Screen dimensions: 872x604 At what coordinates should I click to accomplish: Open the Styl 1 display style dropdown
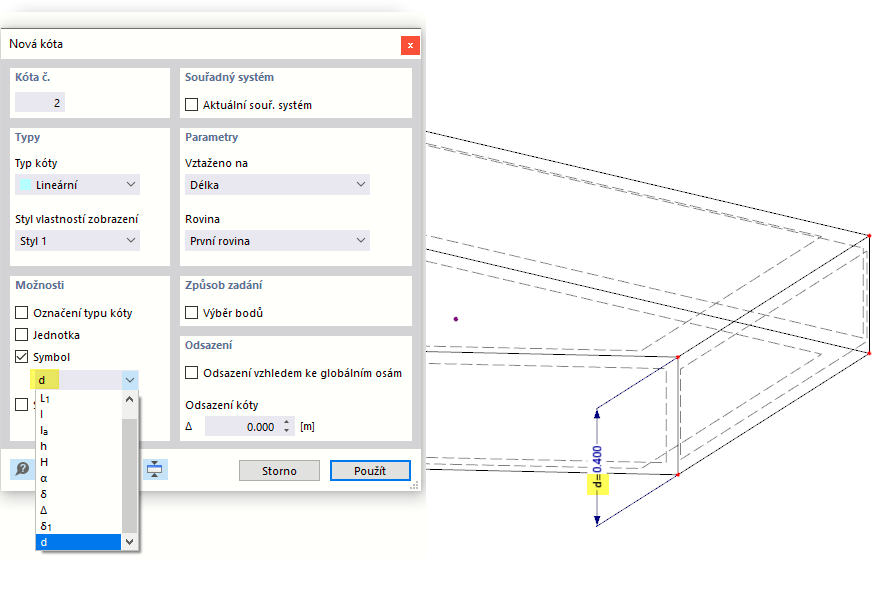77,241
